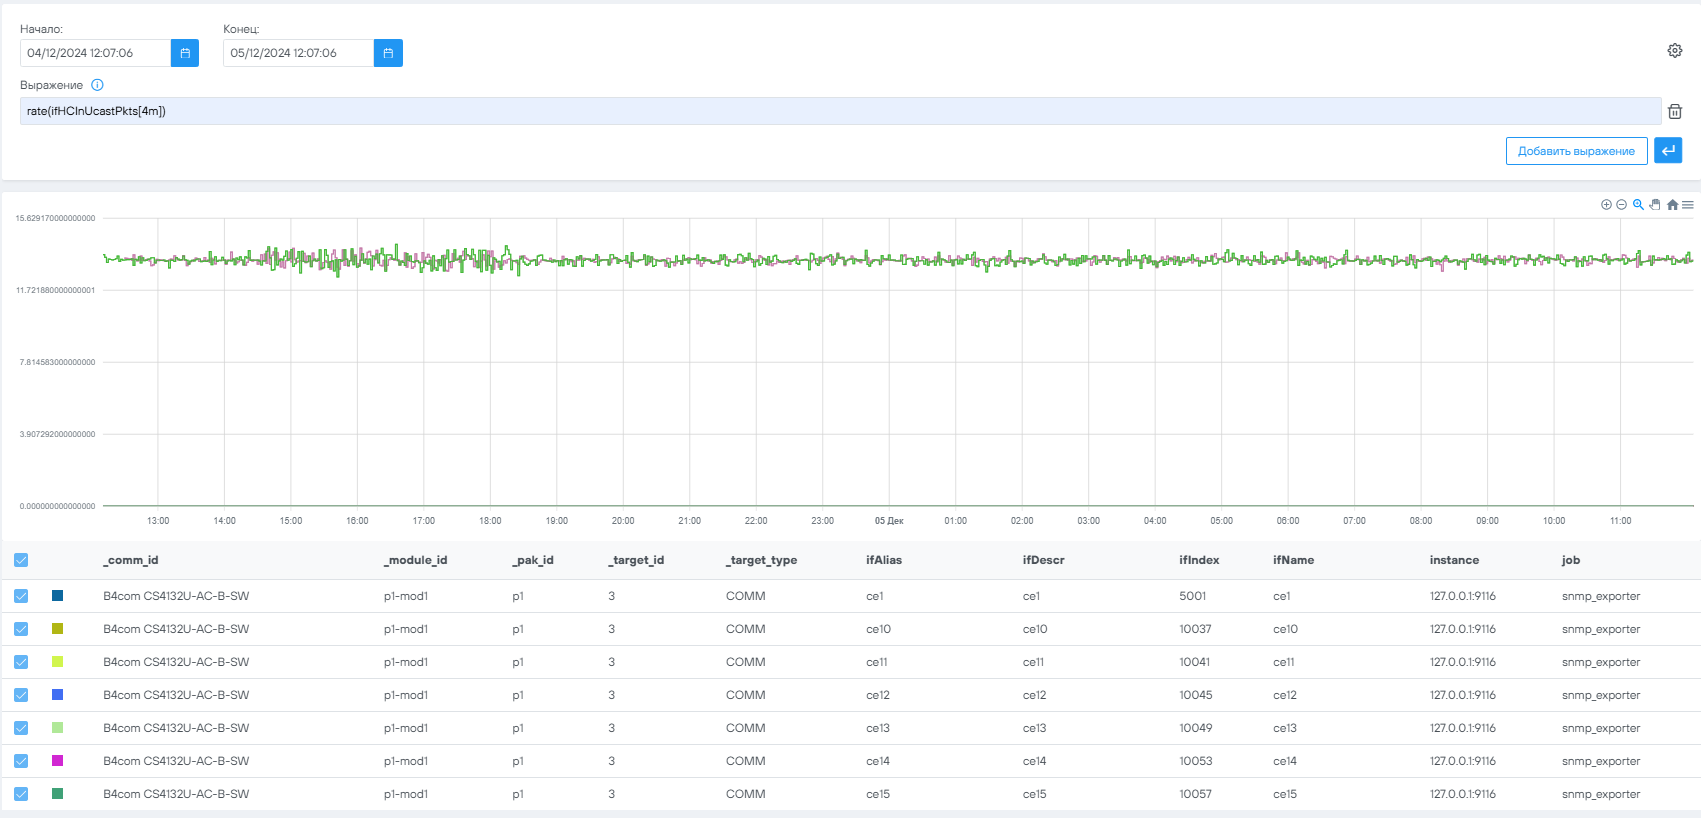Uncheck the ce14 series row checkbox

point(21,761)
